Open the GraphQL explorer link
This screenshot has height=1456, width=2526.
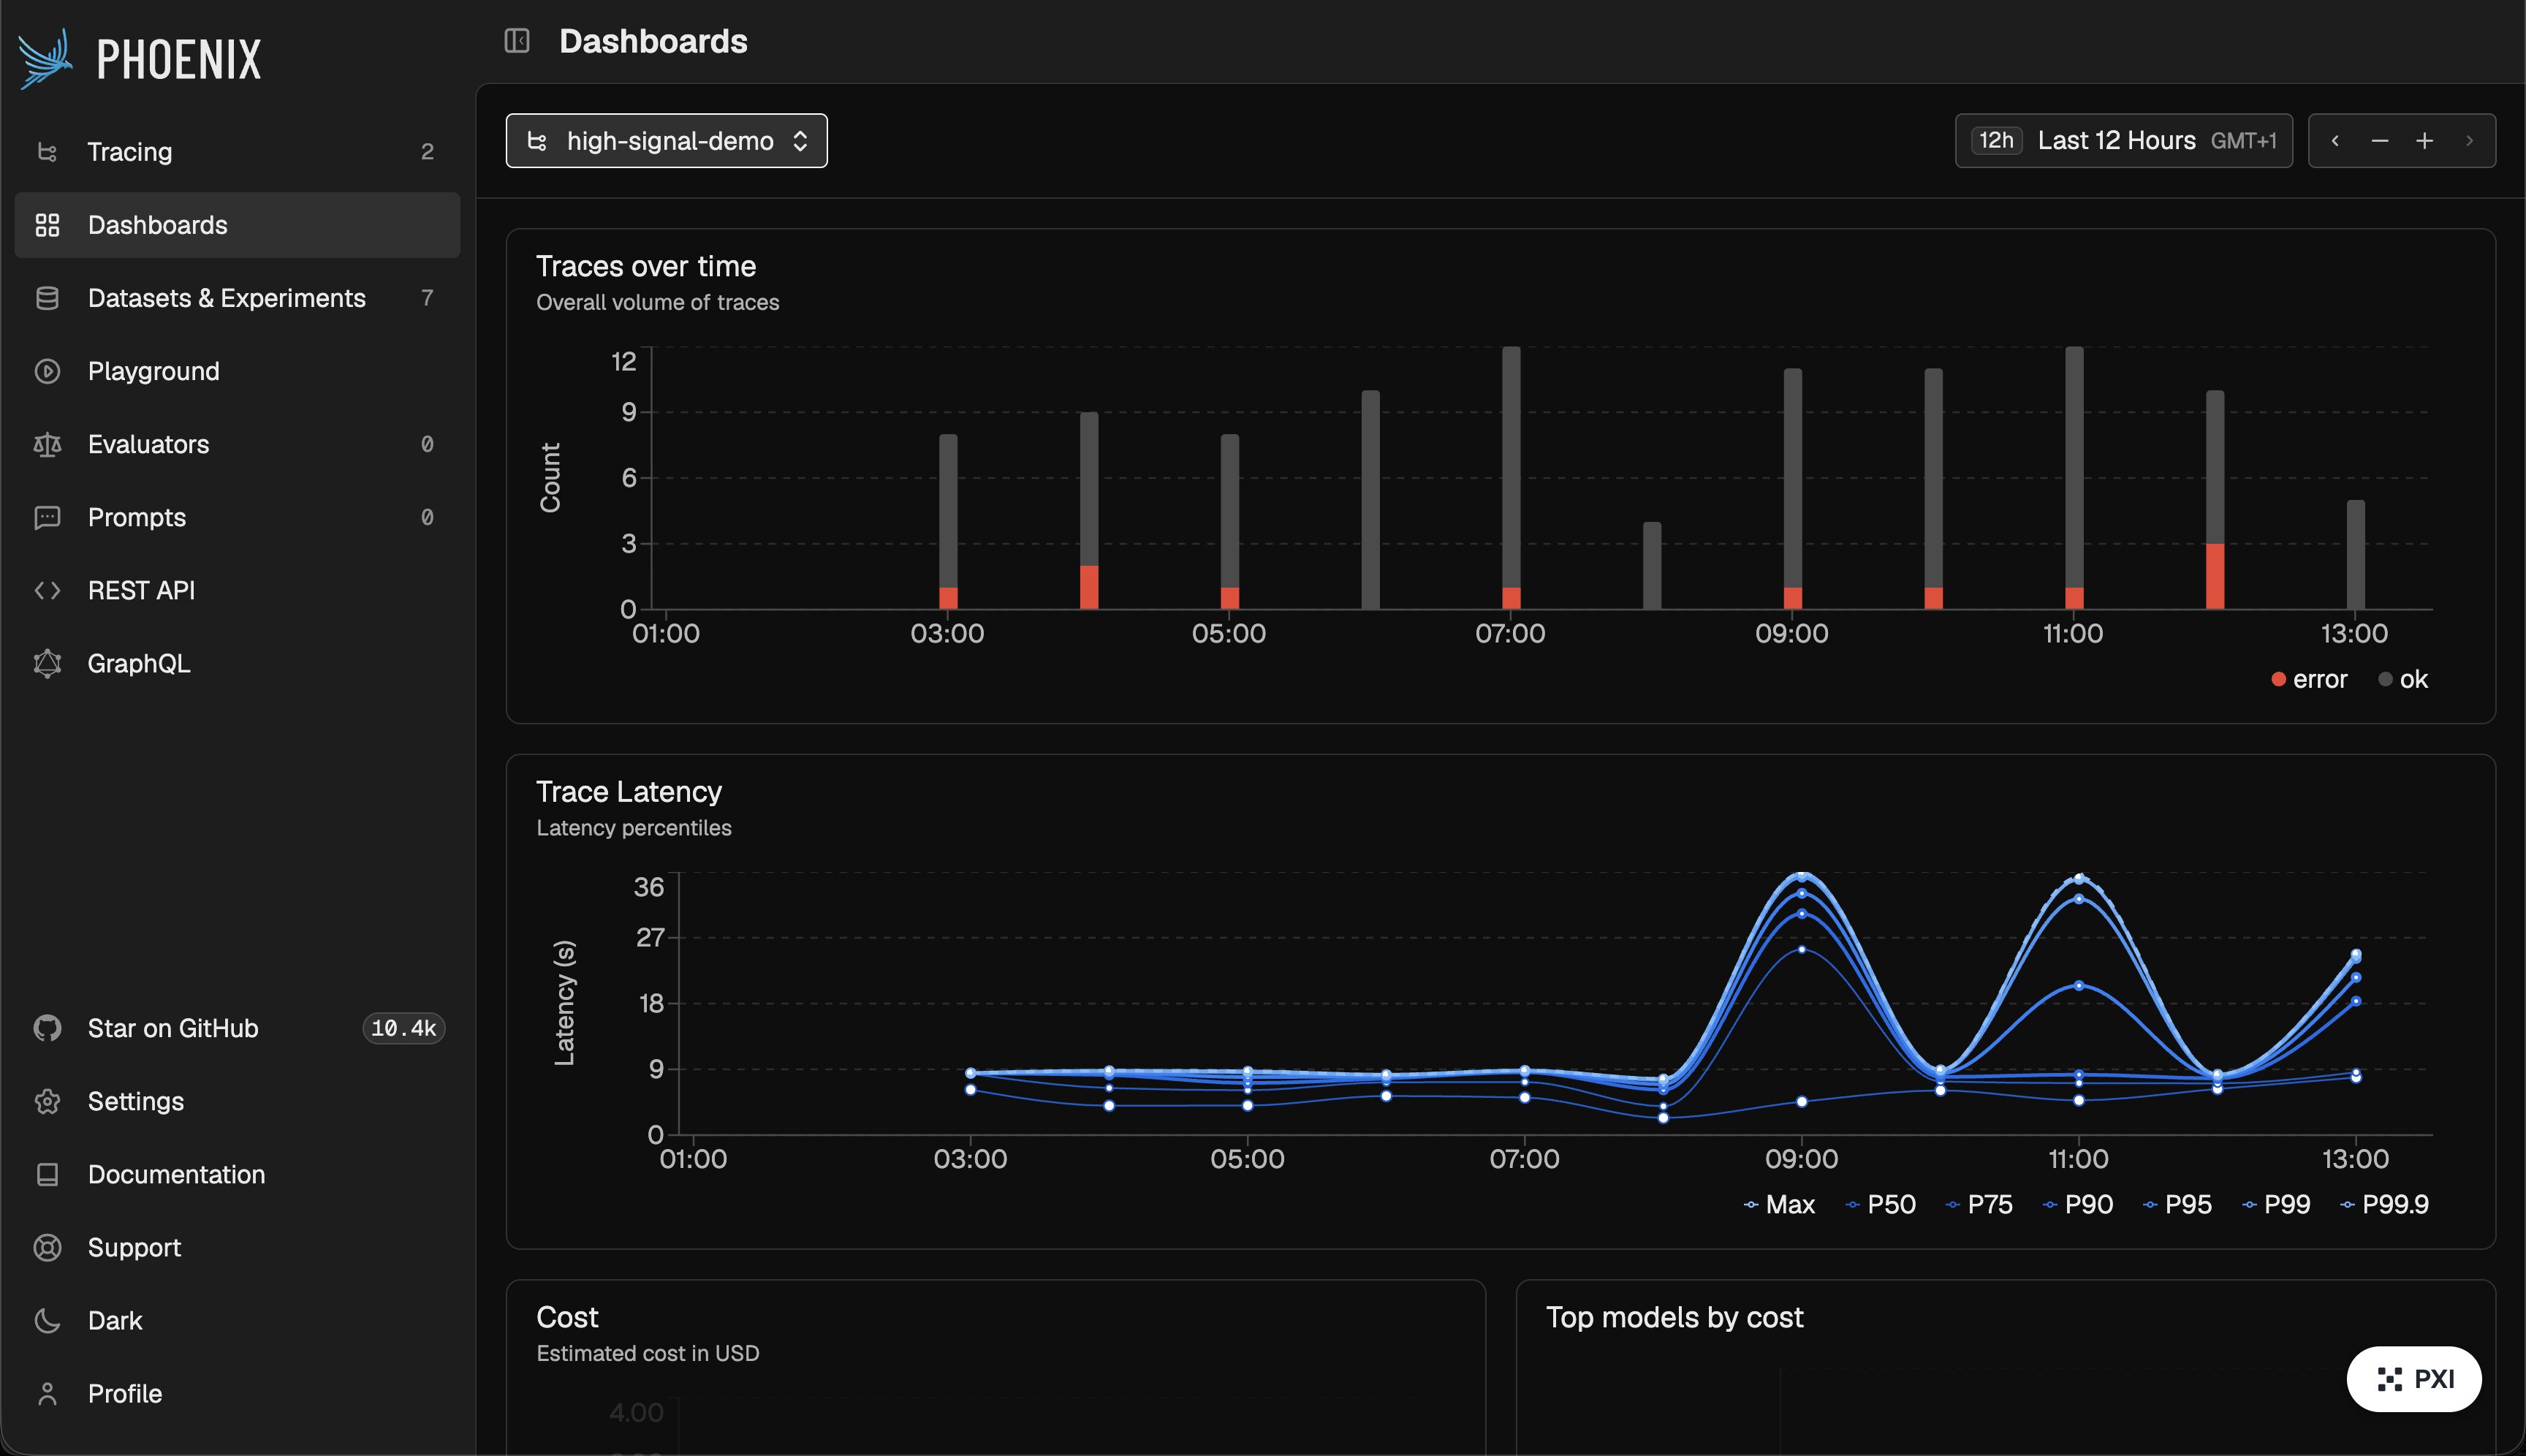point(237,663)
